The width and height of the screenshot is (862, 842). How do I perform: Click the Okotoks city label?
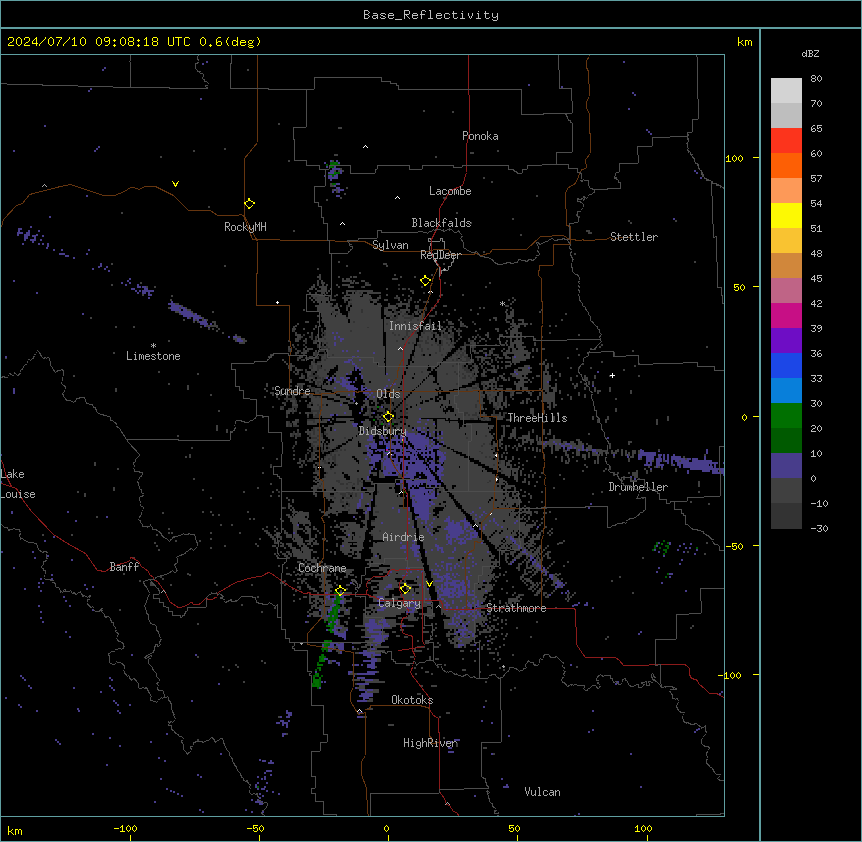[412, 700]
